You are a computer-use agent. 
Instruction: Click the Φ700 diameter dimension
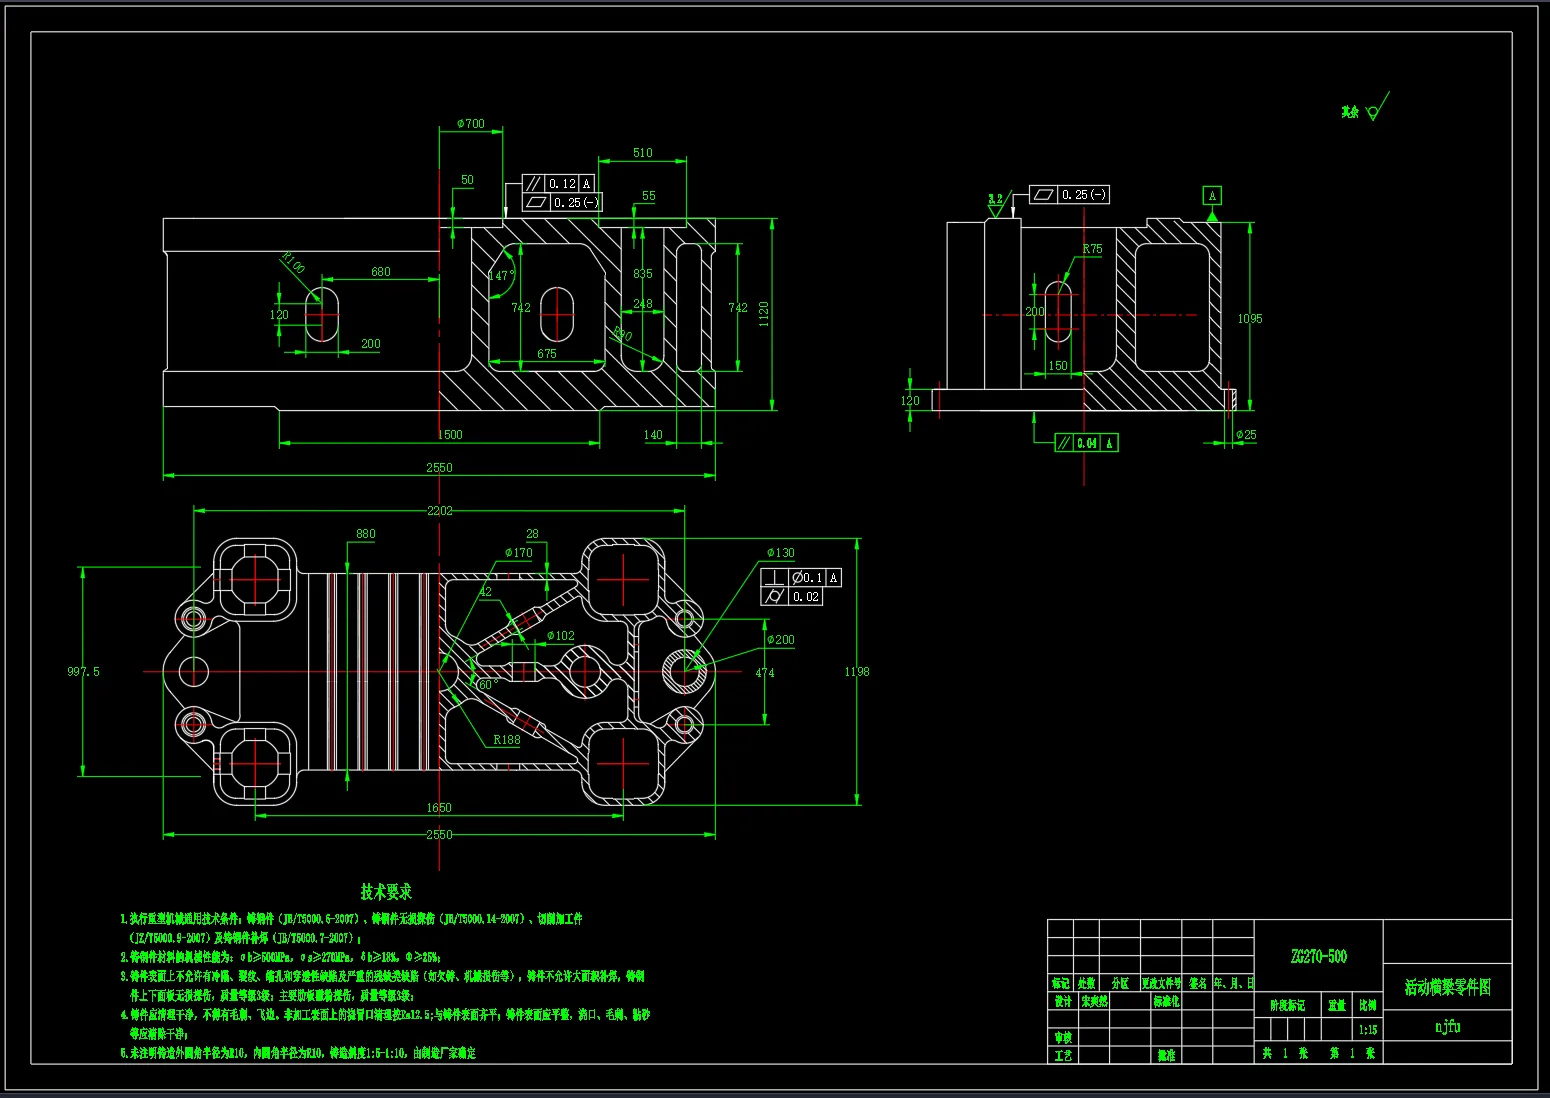(471, 124)
